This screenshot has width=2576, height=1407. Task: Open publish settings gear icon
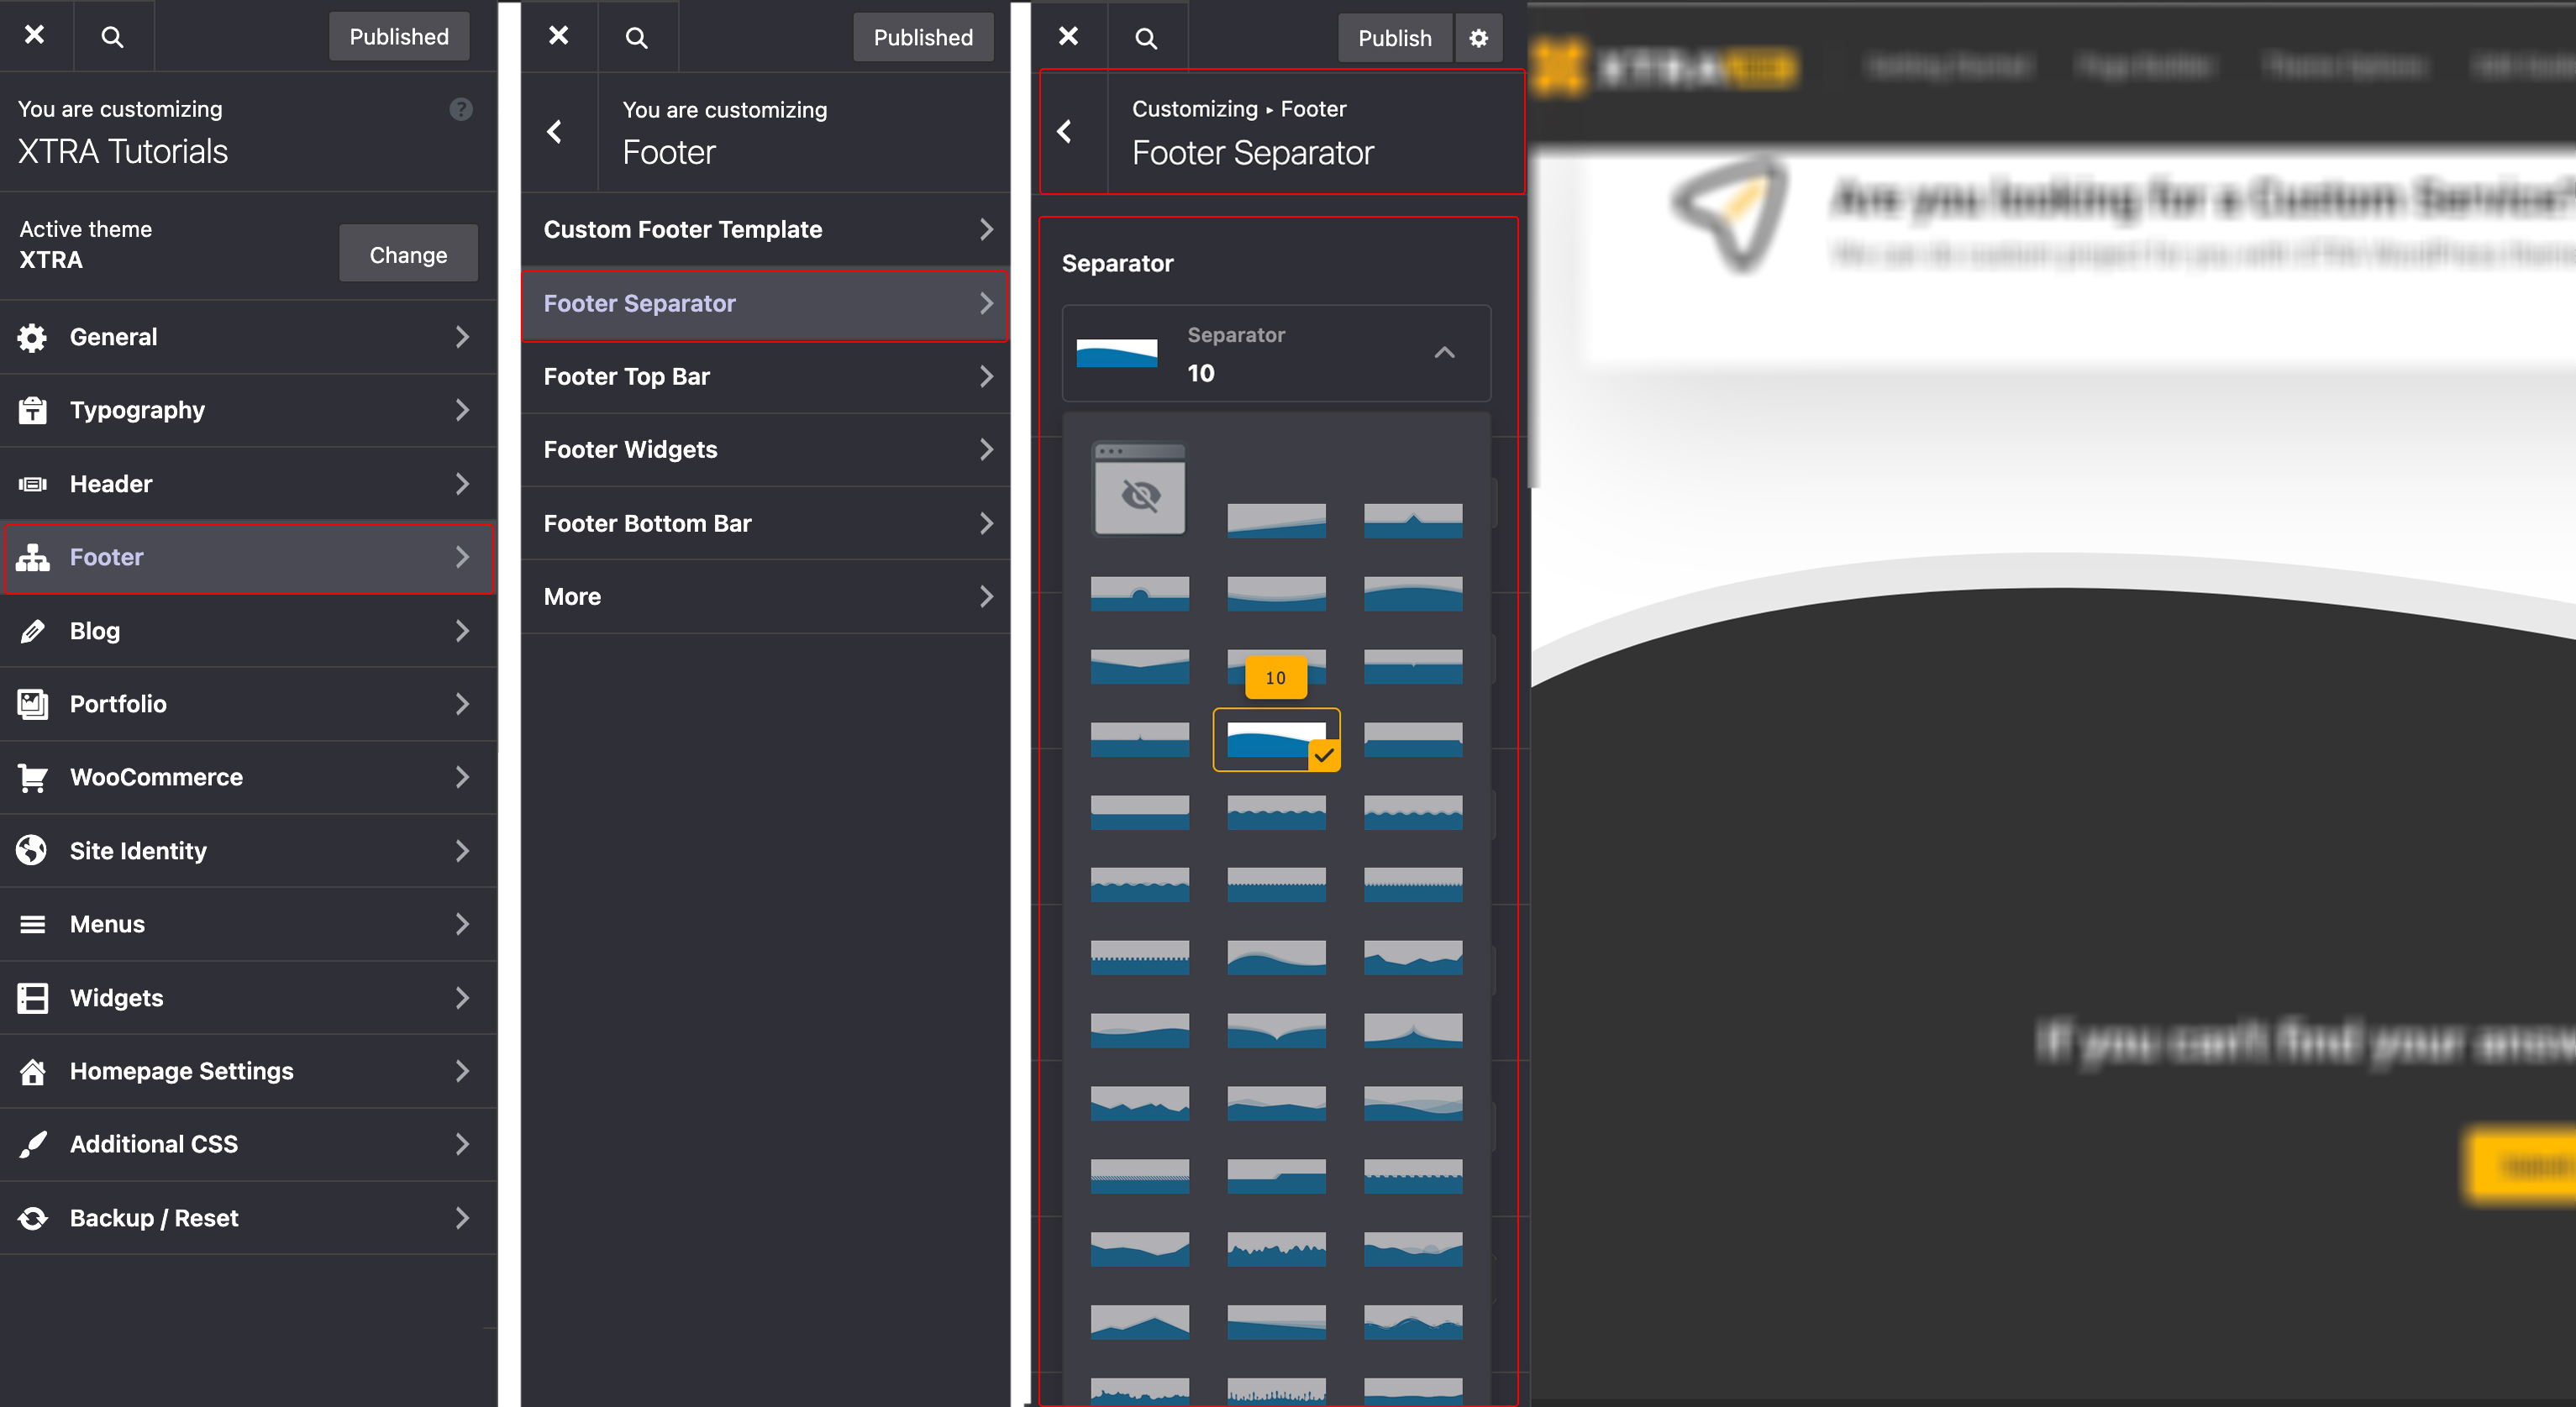point(1478,38)
